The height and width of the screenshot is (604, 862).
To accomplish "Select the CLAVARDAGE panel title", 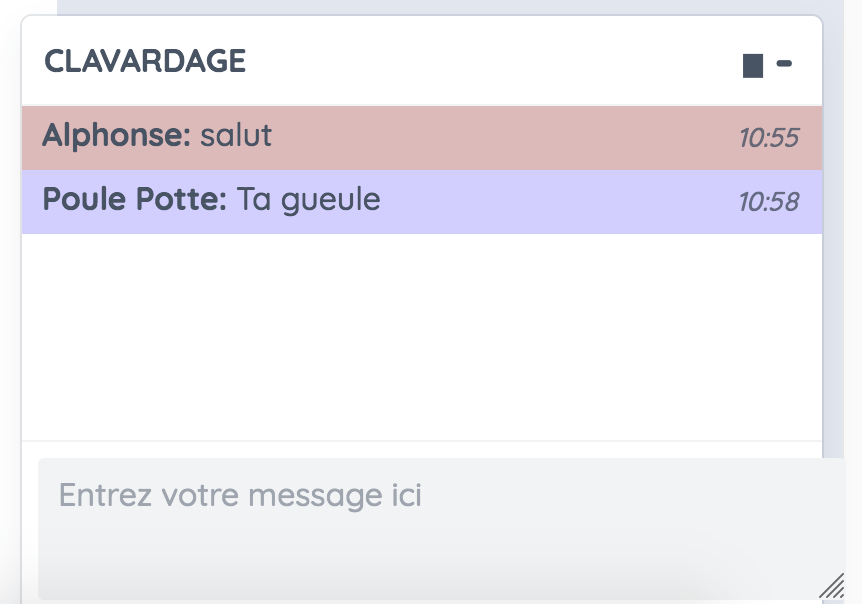I will pyautogui.click(x=143, y=61).
